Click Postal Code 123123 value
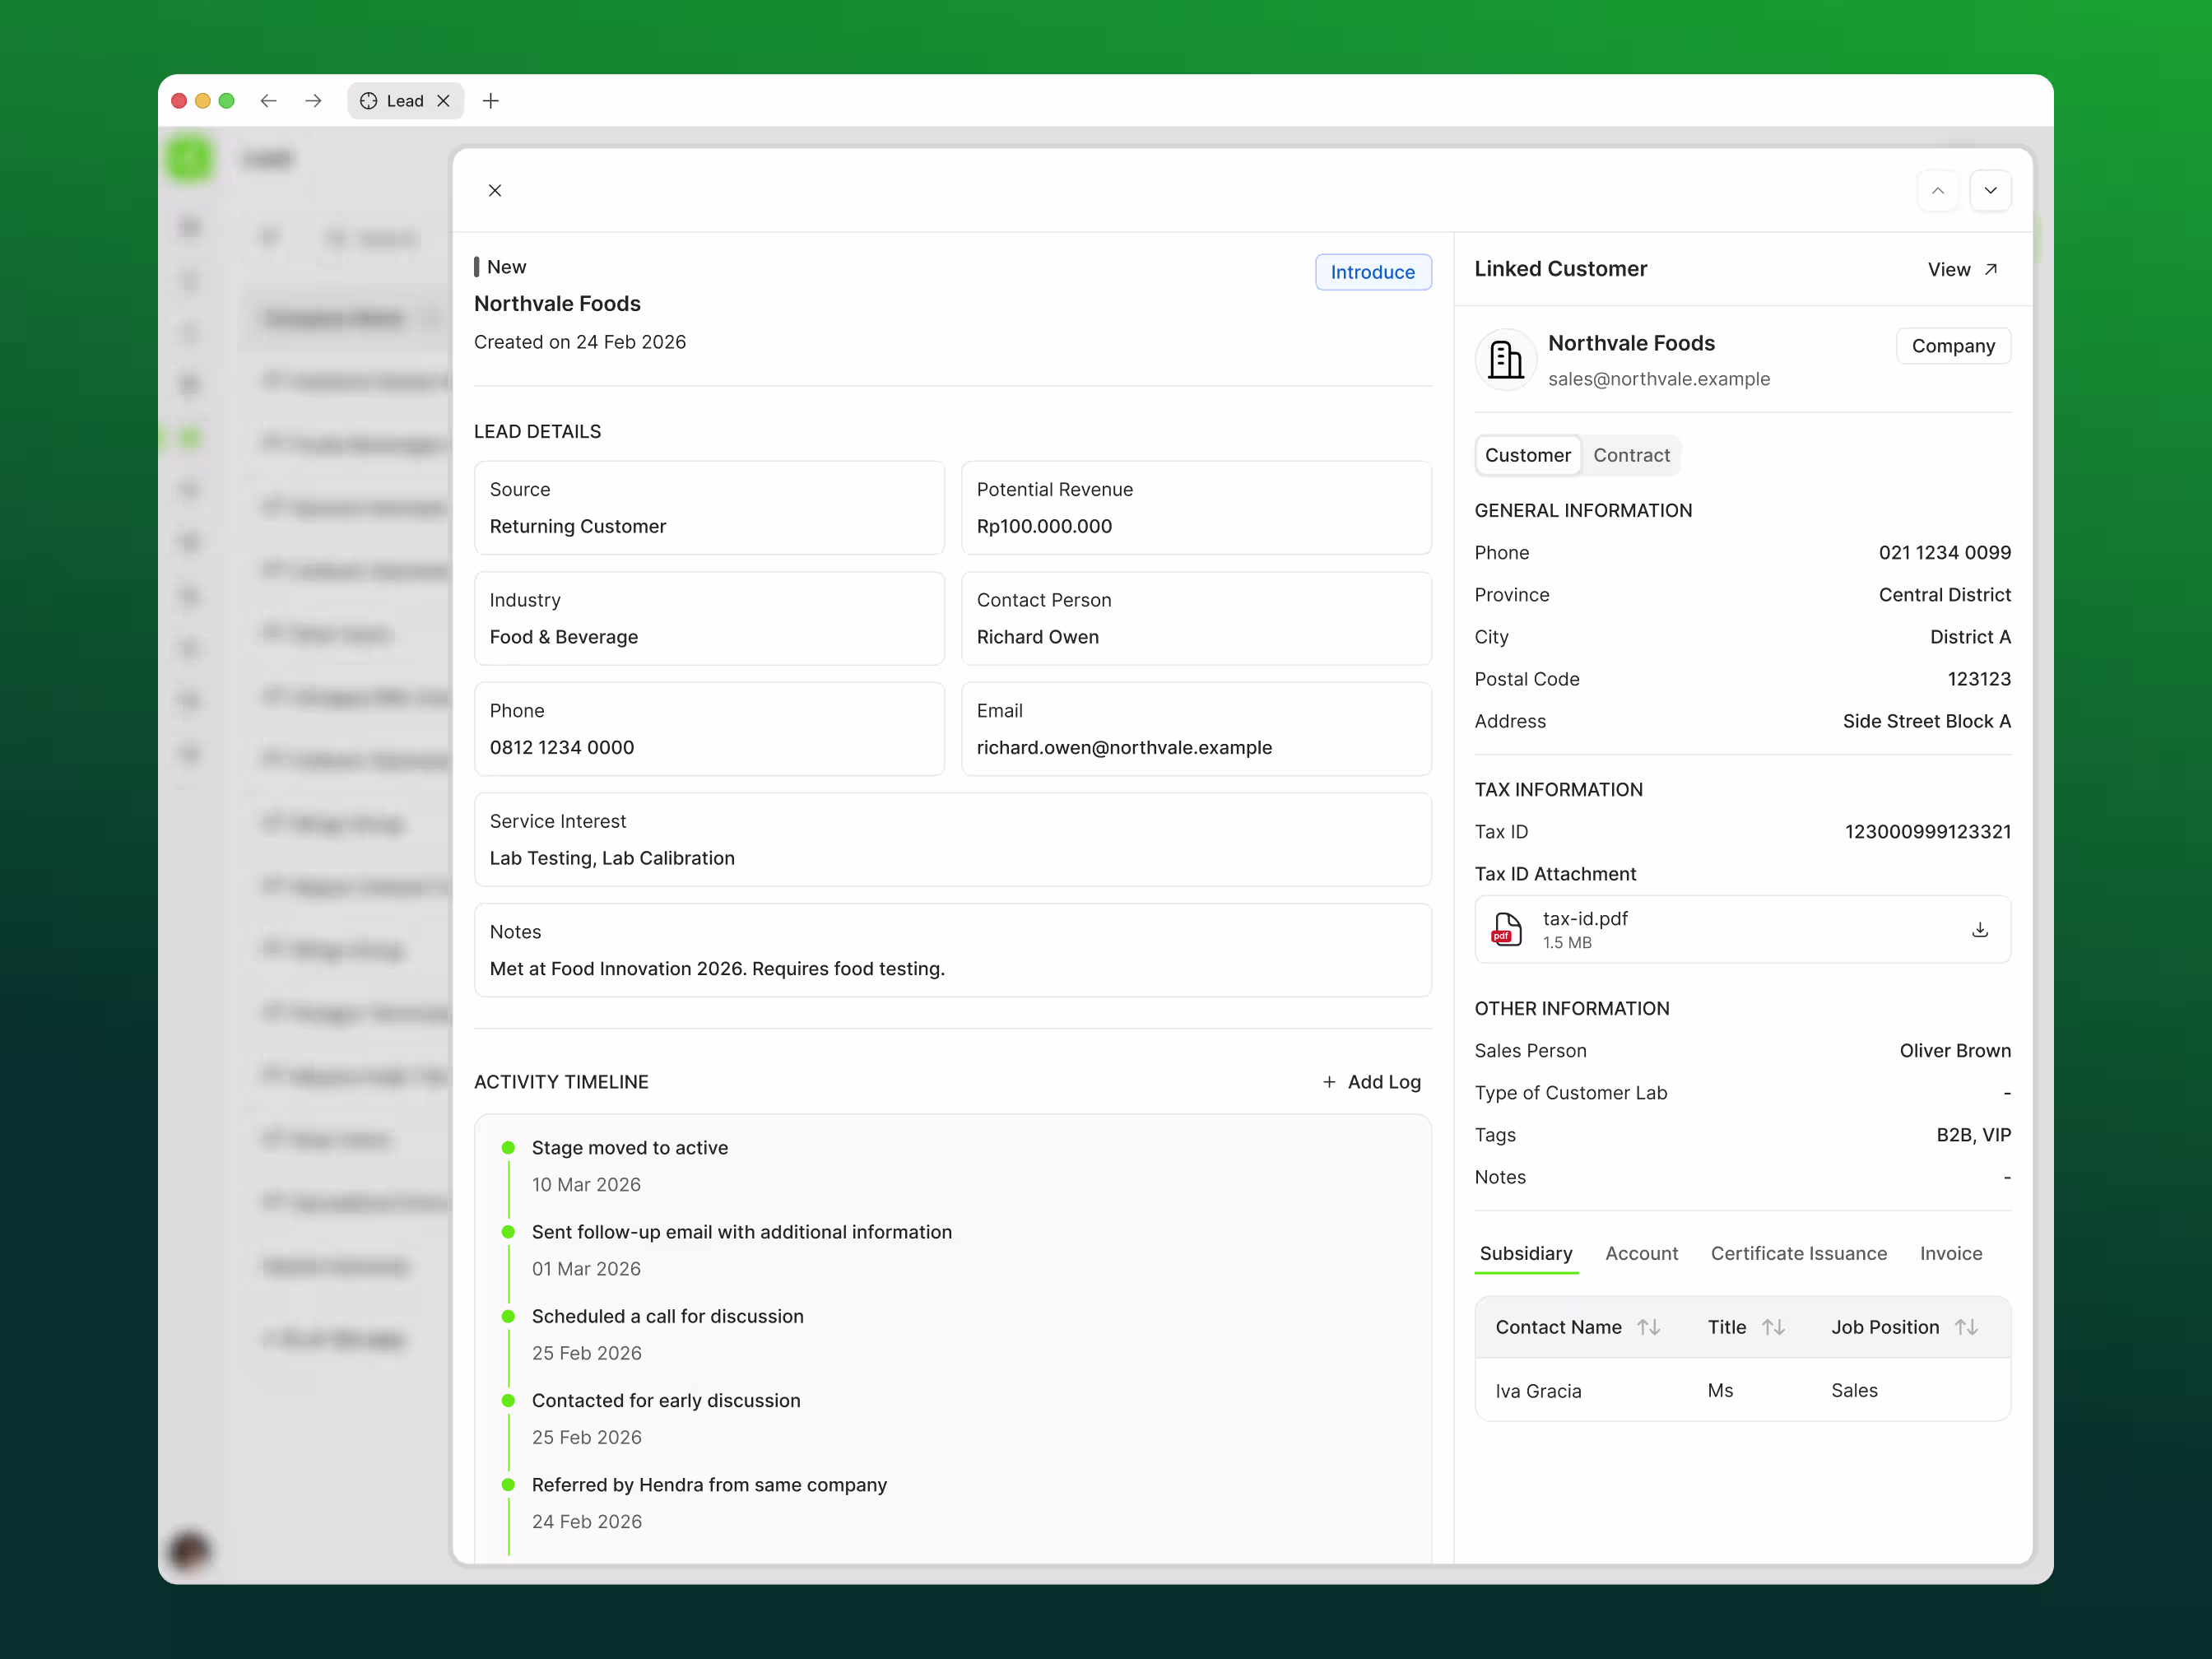 point(1978,679)
